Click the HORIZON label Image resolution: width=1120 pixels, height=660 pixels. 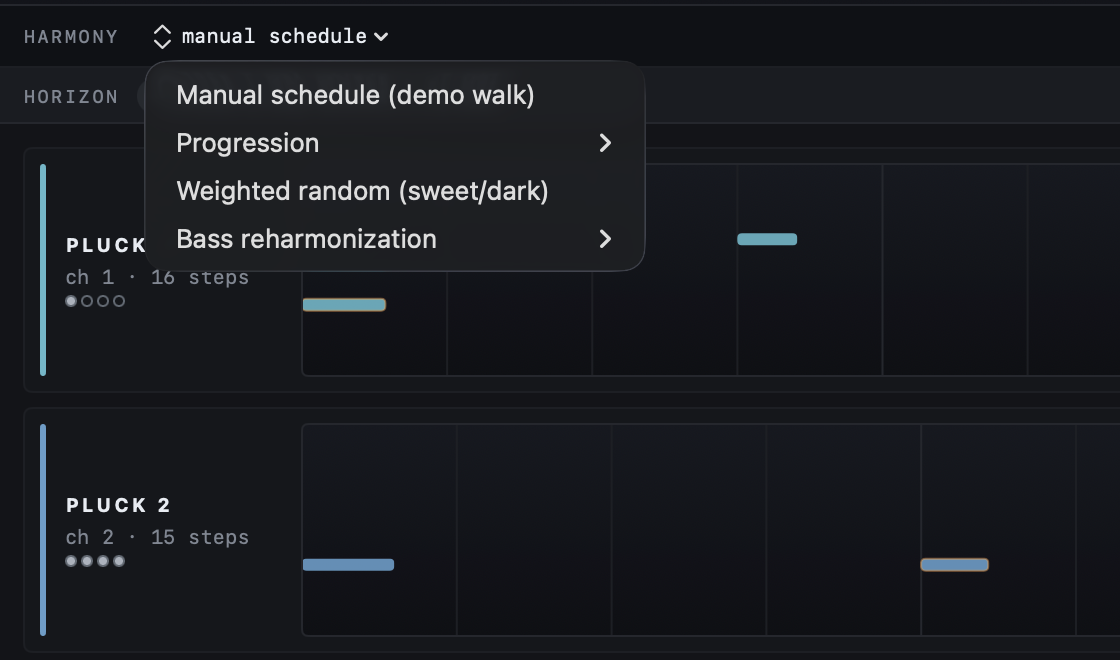coord(71,97)
